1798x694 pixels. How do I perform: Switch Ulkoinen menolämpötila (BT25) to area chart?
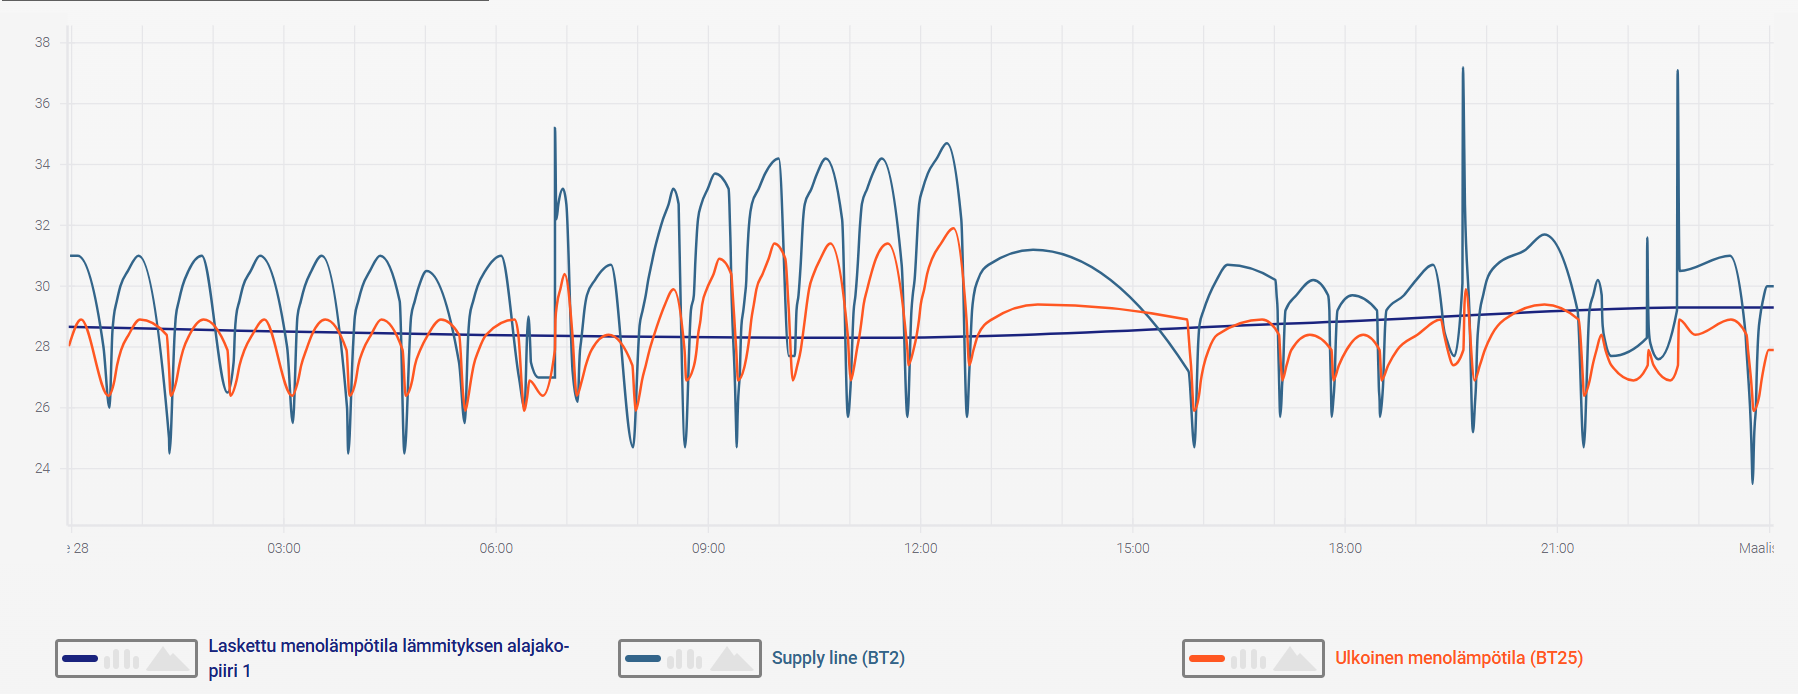(1294, 659)
